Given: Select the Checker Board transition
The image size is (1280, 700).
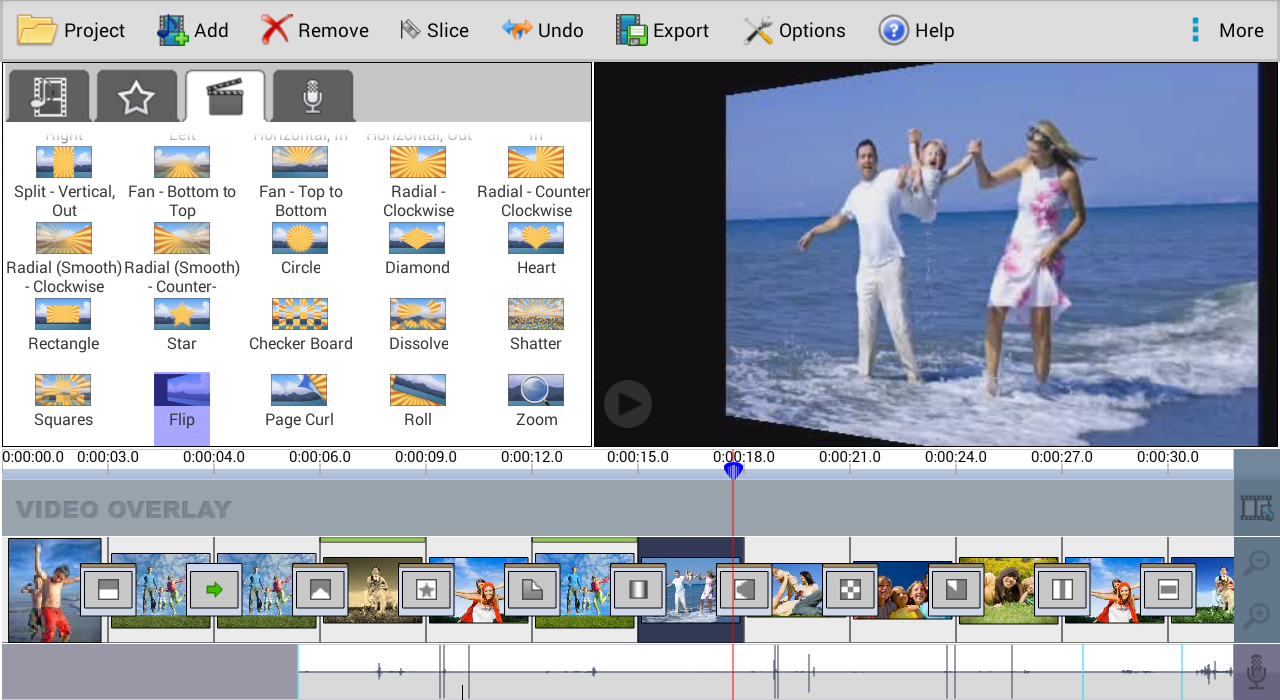Looking at the screenshot, I should pos(299,314).
